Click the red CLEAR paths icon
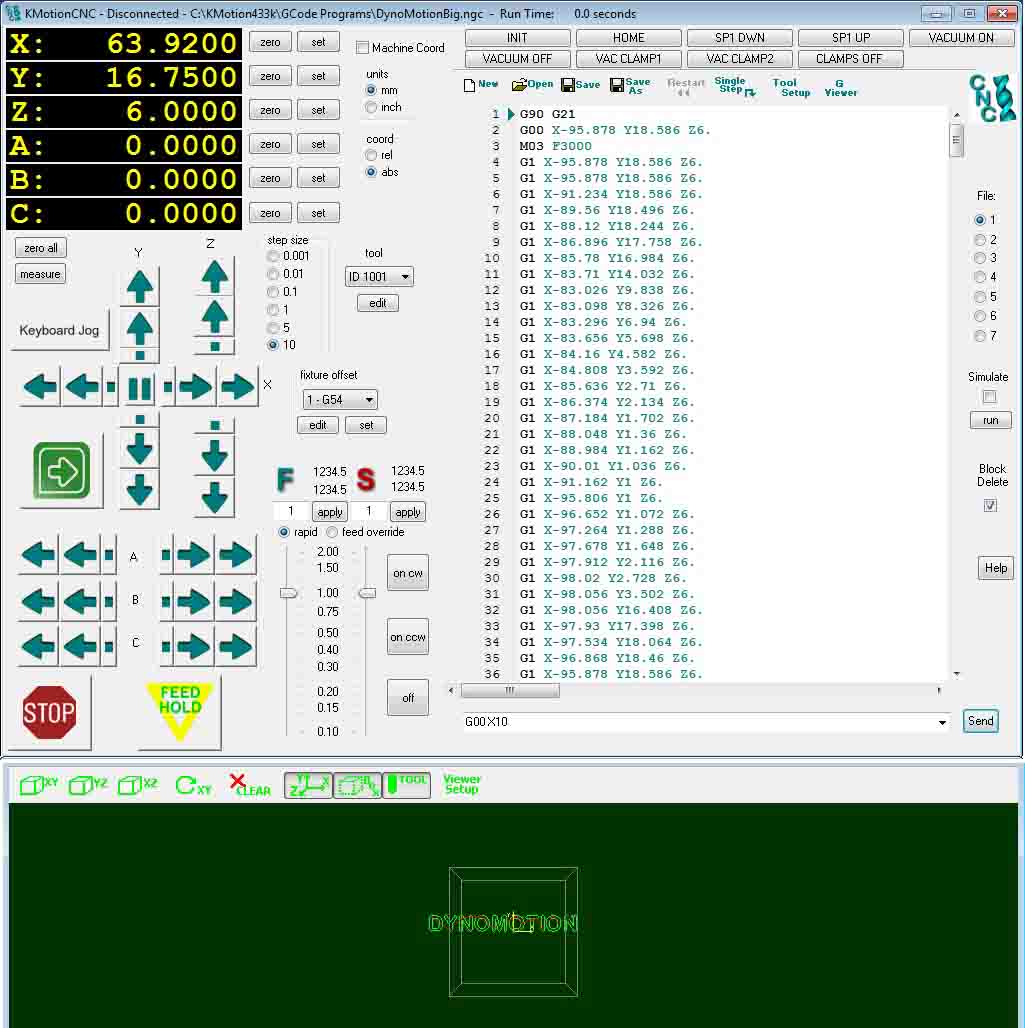This screenshot has width=1025, height=1028. [249, 785]
